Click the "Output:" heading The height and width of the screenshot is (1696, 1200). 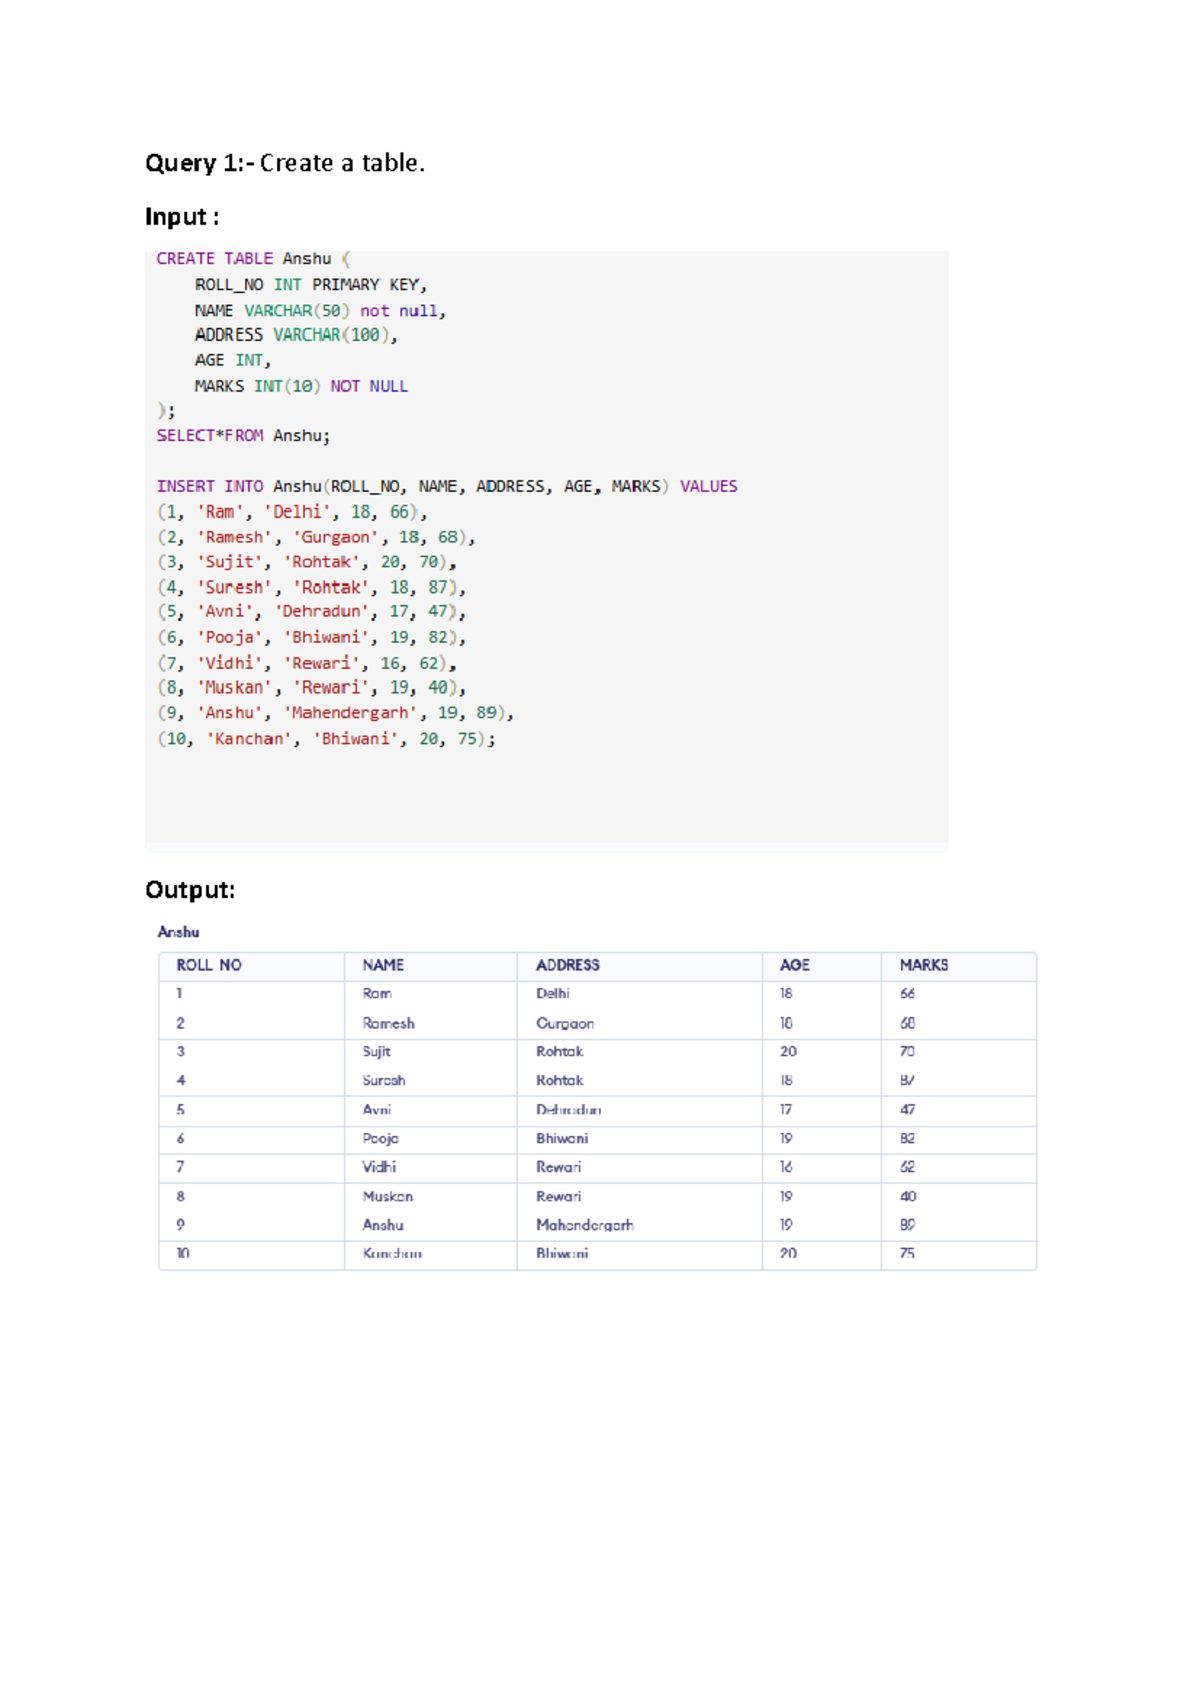pyautogui.click(x=190, y=889)
